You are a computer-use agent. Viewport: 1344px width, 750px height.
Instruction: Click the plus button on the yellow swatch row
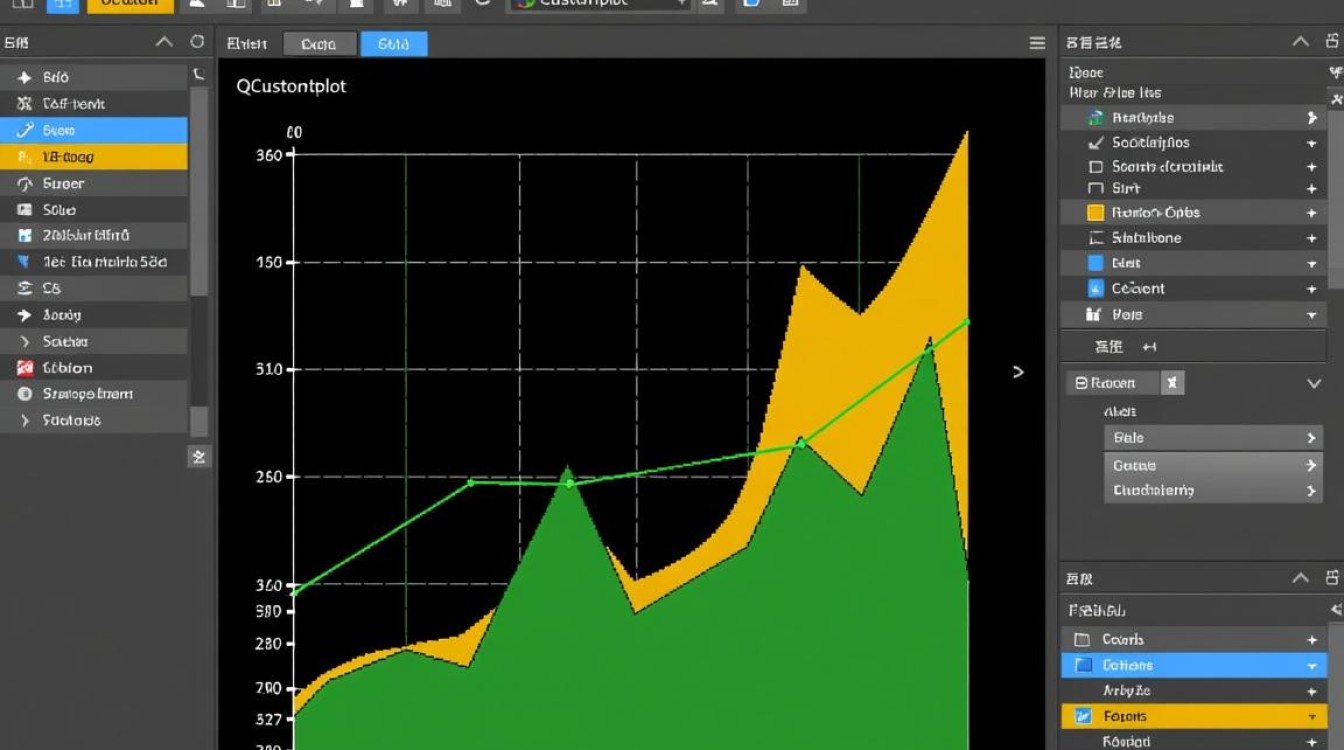1312,213
